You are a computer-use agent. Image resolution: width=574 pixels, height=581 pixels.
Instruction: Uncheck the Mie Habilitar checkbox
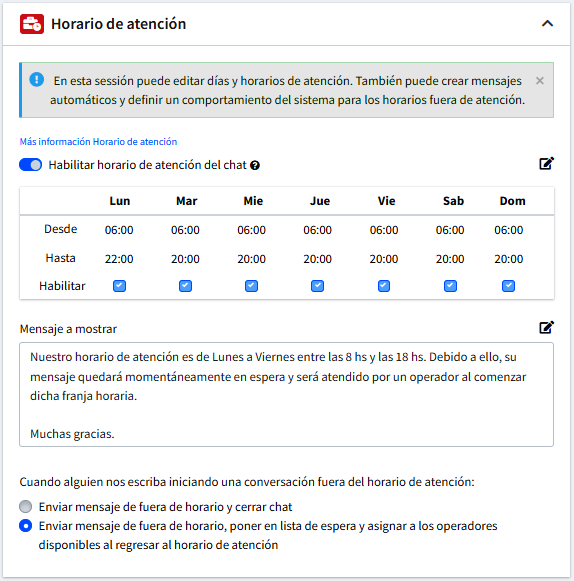251,286
